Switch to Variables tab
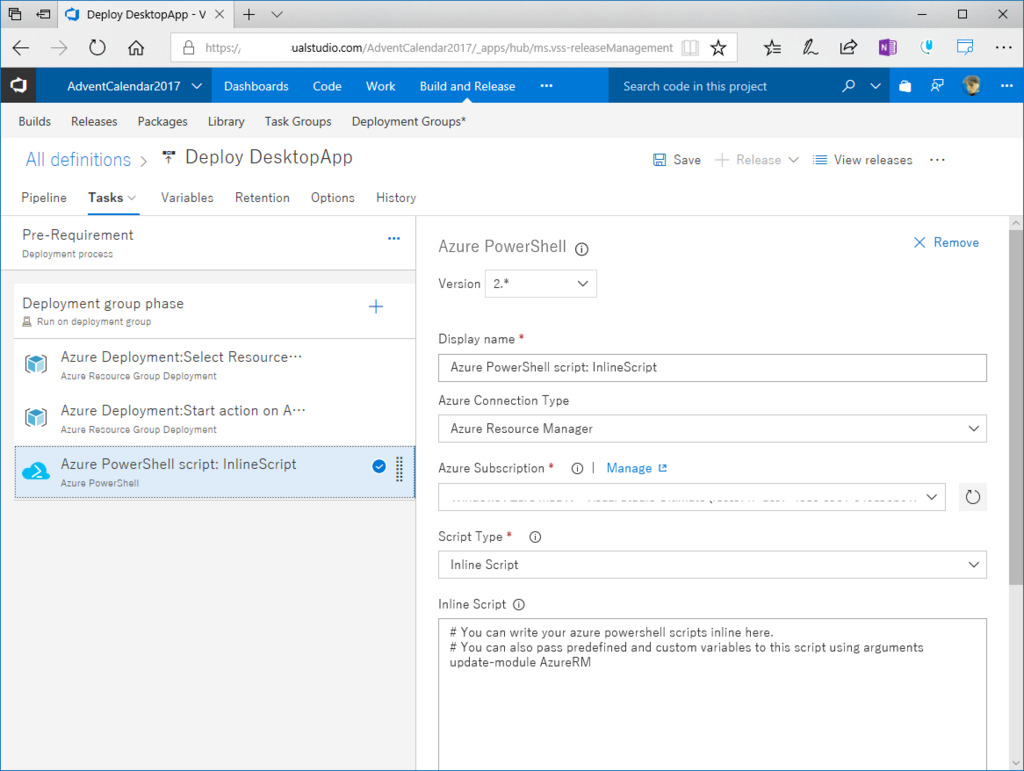Viewport: 1024px width, 771px height. (x=187, y=197)
